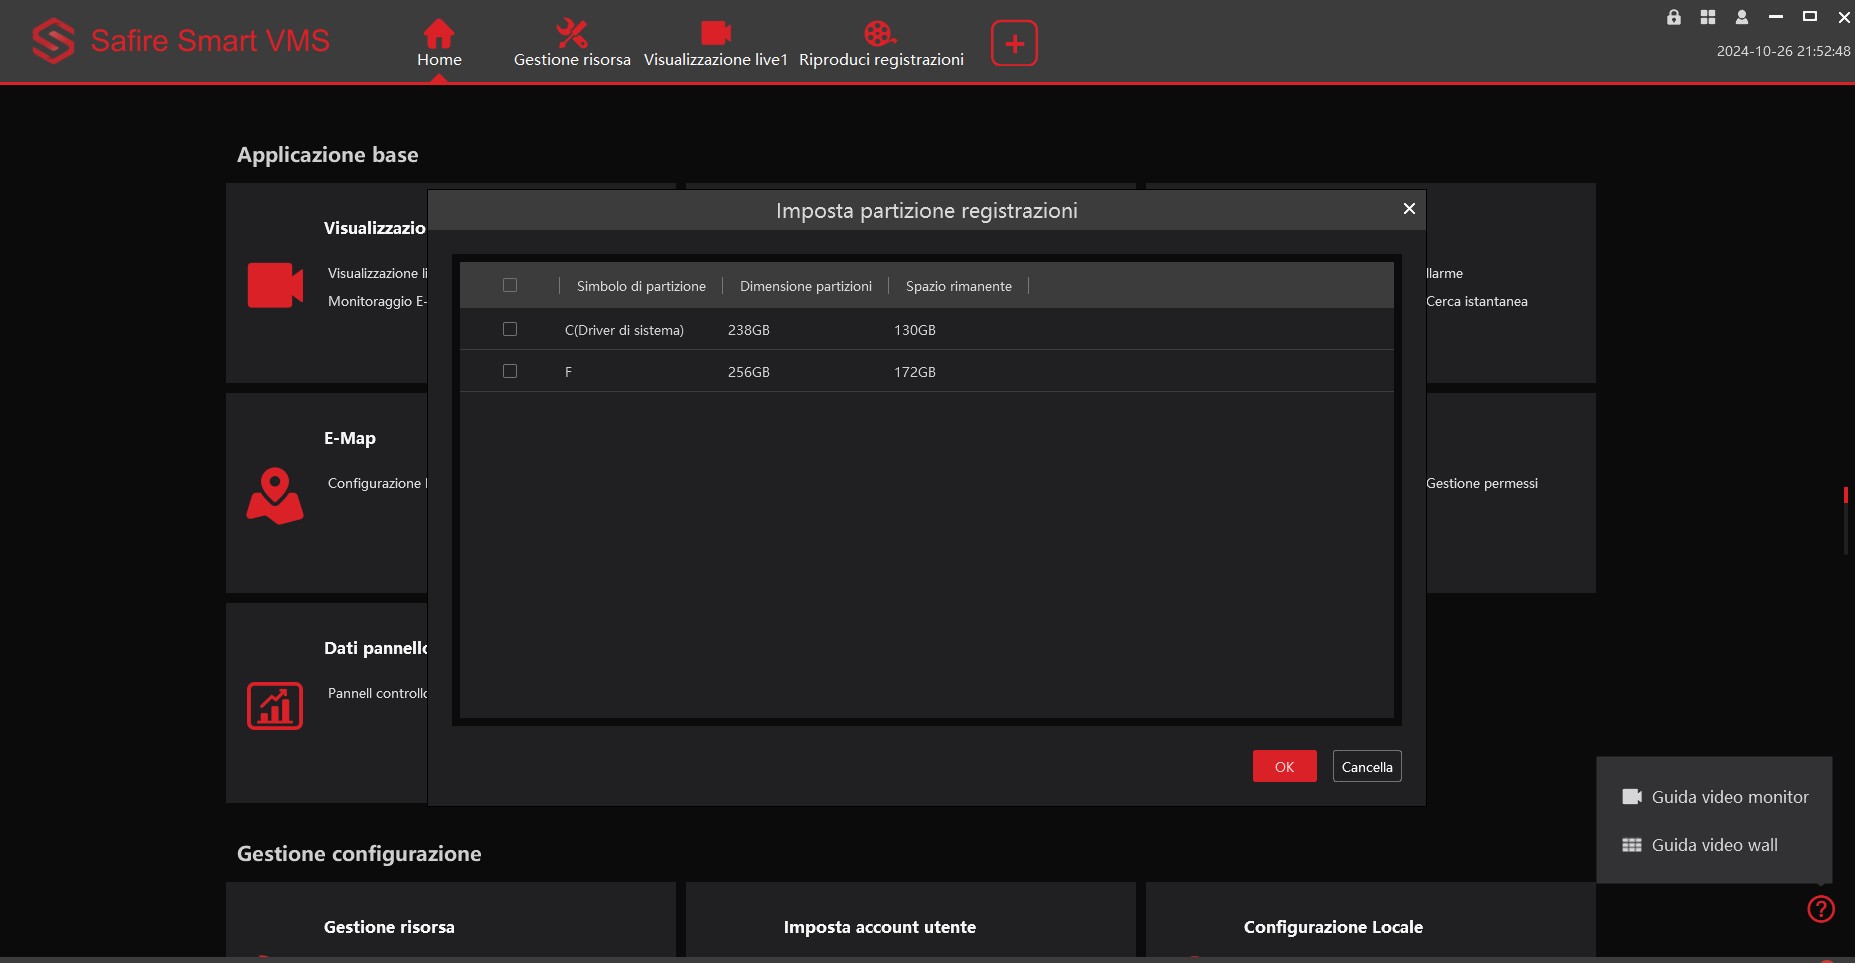Open the user account icon

pos(1742,17)
